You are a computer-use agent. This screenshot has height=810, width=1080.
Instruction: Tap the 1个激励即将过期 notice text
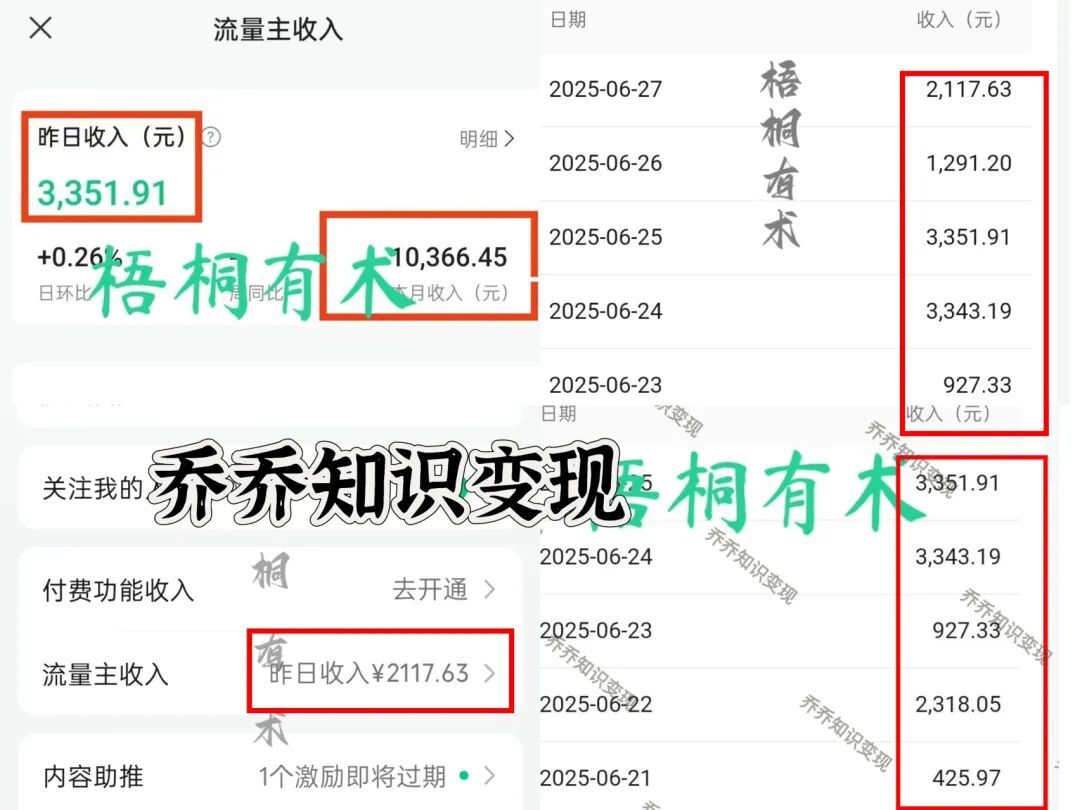(x=352, y=776)
